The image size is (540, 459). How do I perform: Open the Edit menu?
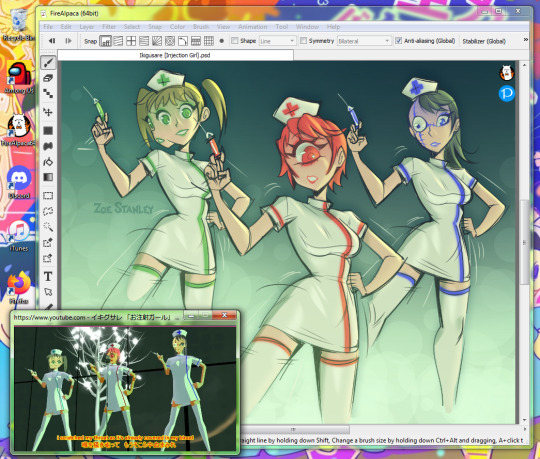[x=66, y=27]
